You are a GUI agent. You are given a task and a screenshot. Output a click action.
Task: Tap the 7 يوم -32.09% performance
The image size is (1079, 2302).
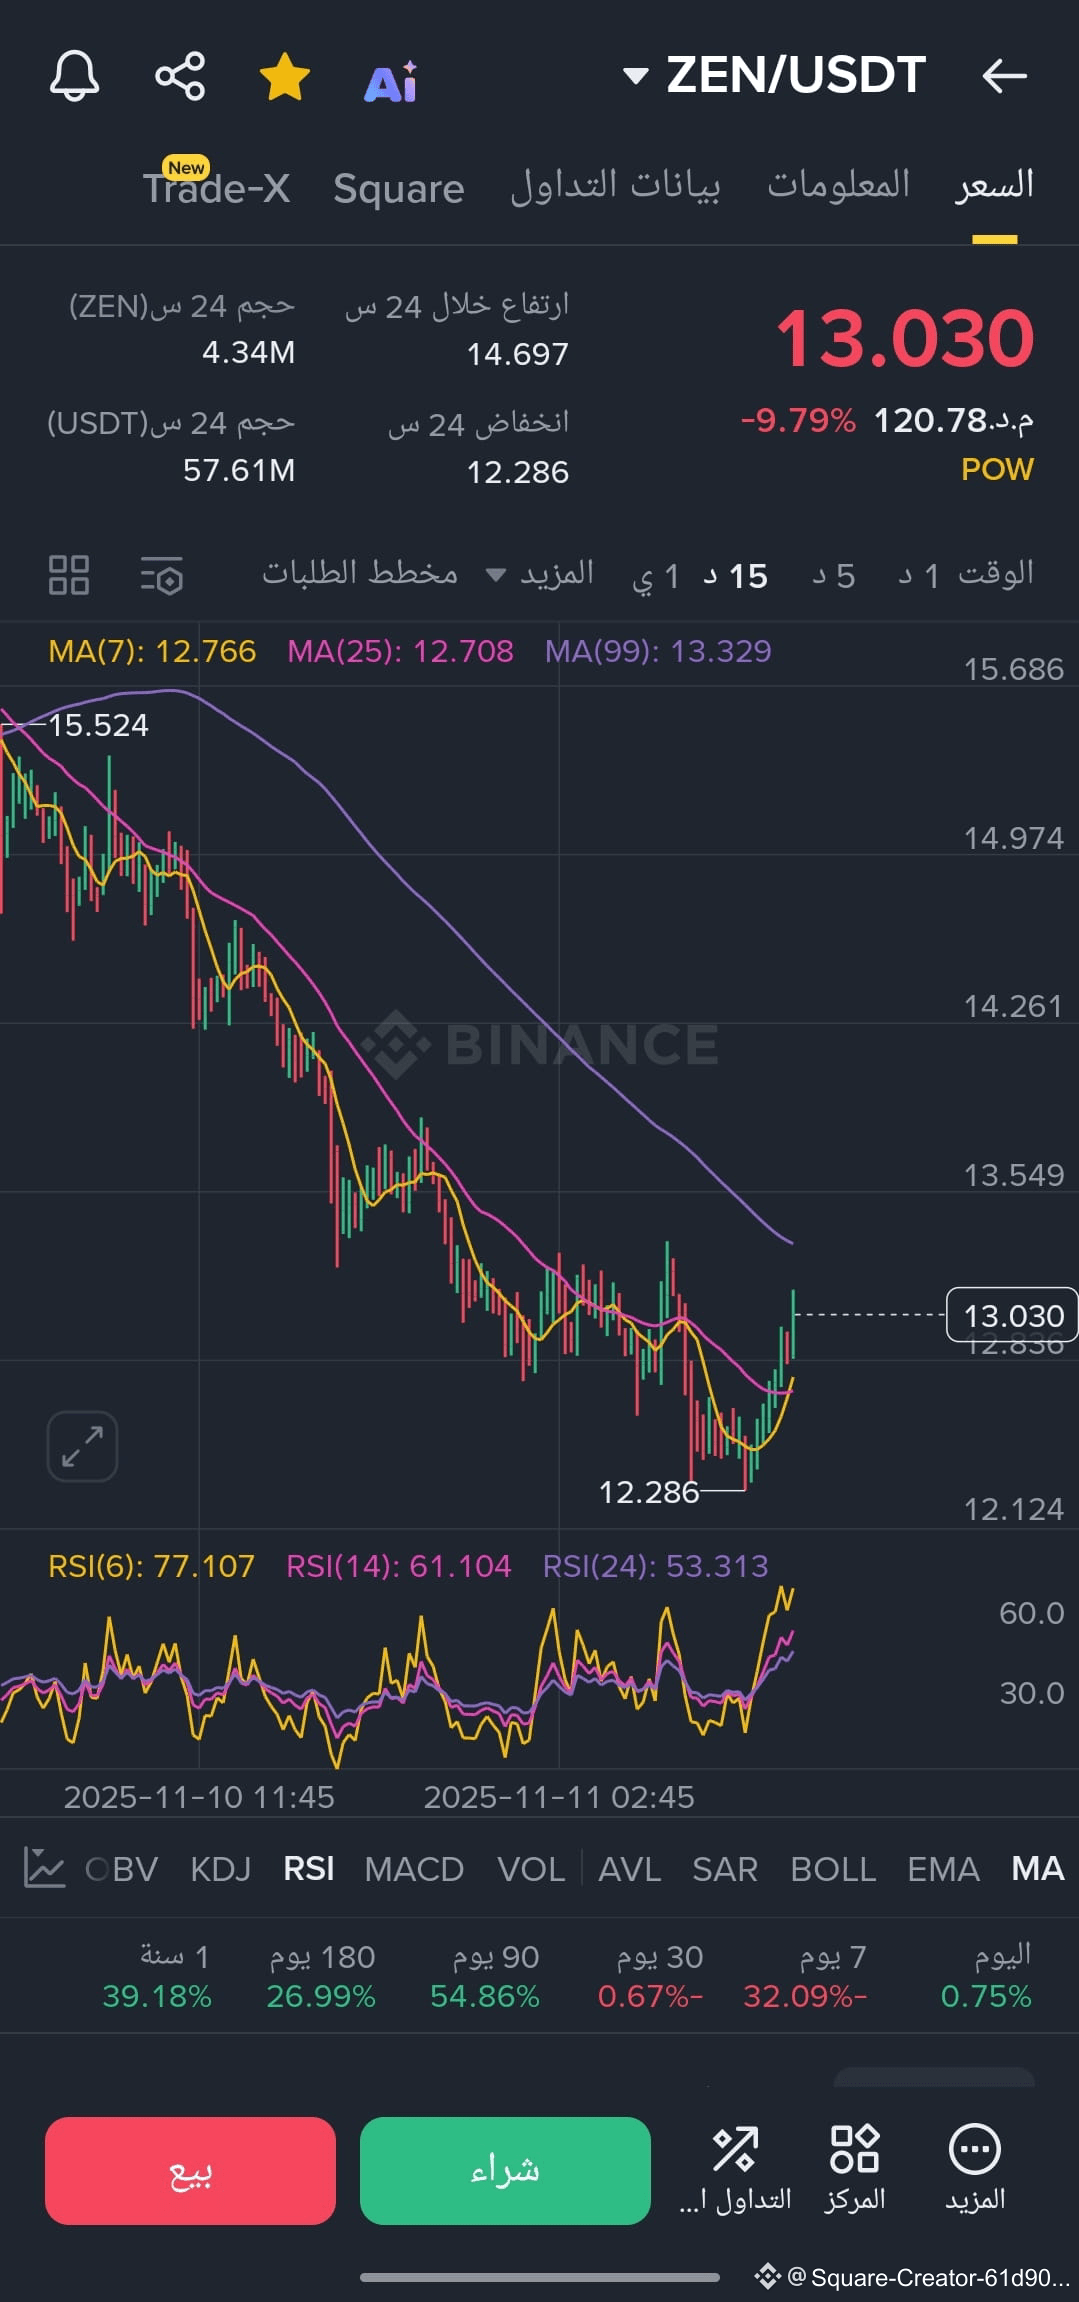coord(805,1976)
